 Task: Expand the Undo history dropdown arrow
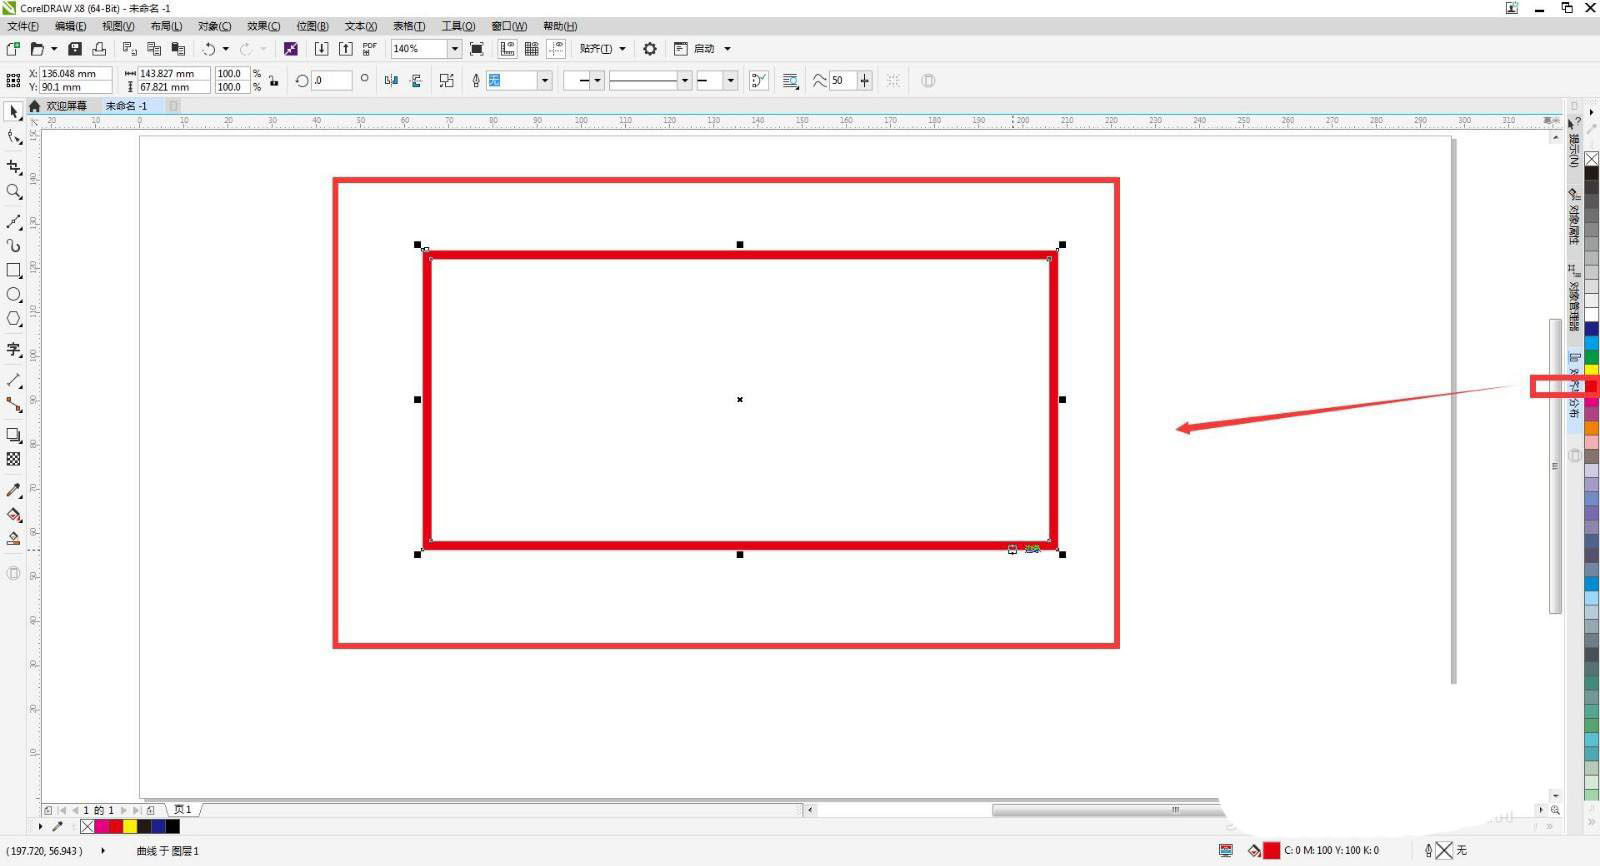click(x=225, y=48)
